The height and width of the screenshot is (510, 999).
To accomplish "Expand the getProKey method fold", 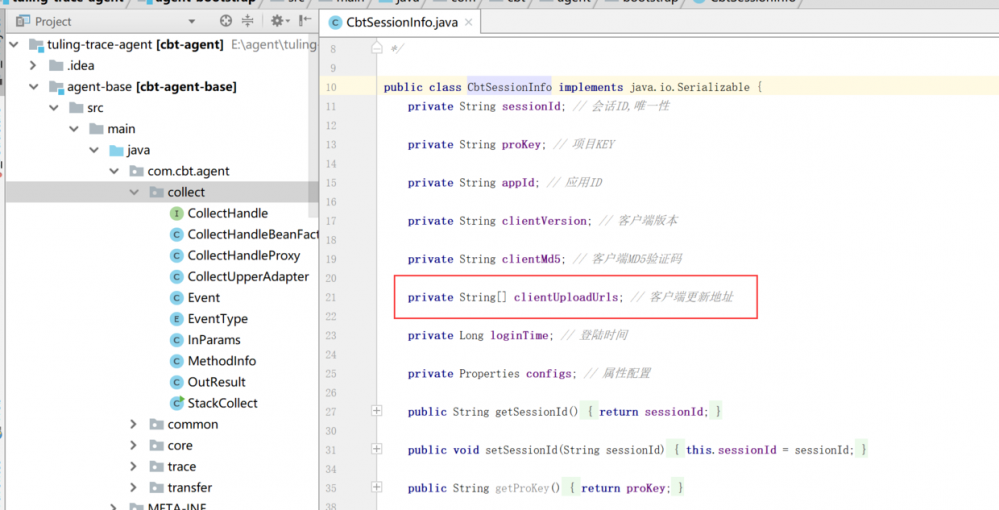I will (377, 488).
